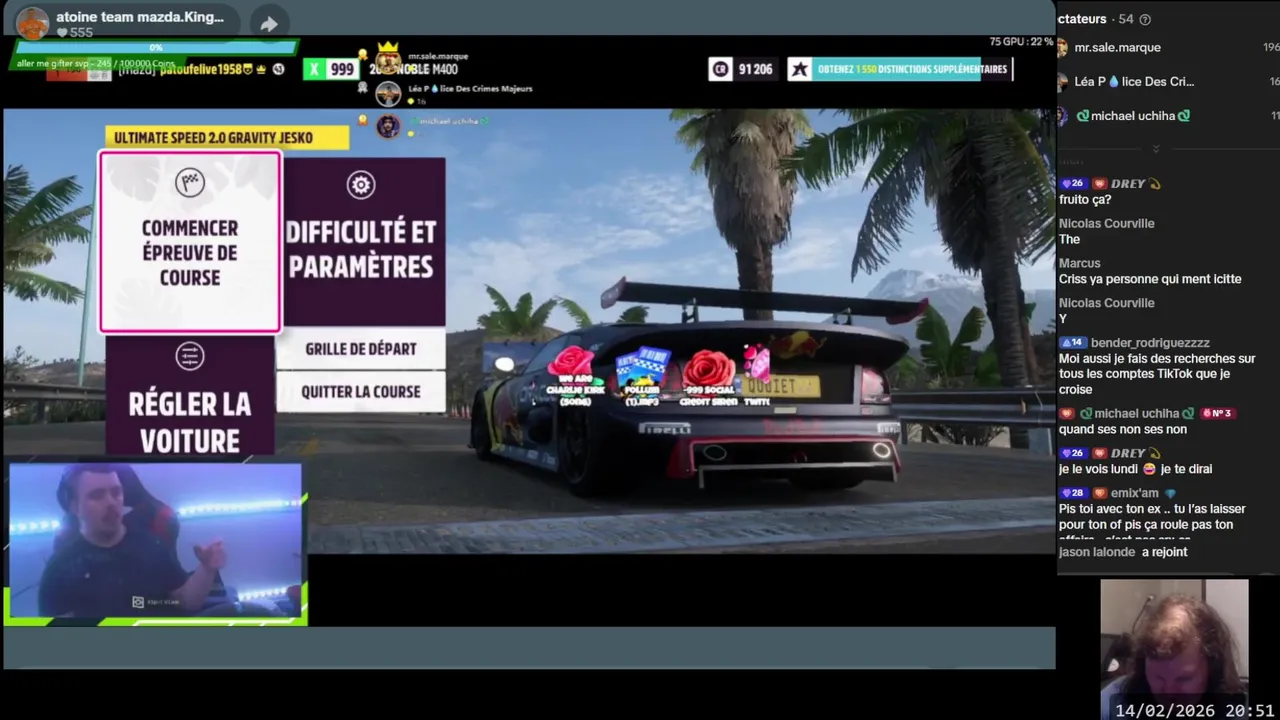The image size is (1280, 720).
Task: Click emix'am's username in chat
Action: point(1133,493)
